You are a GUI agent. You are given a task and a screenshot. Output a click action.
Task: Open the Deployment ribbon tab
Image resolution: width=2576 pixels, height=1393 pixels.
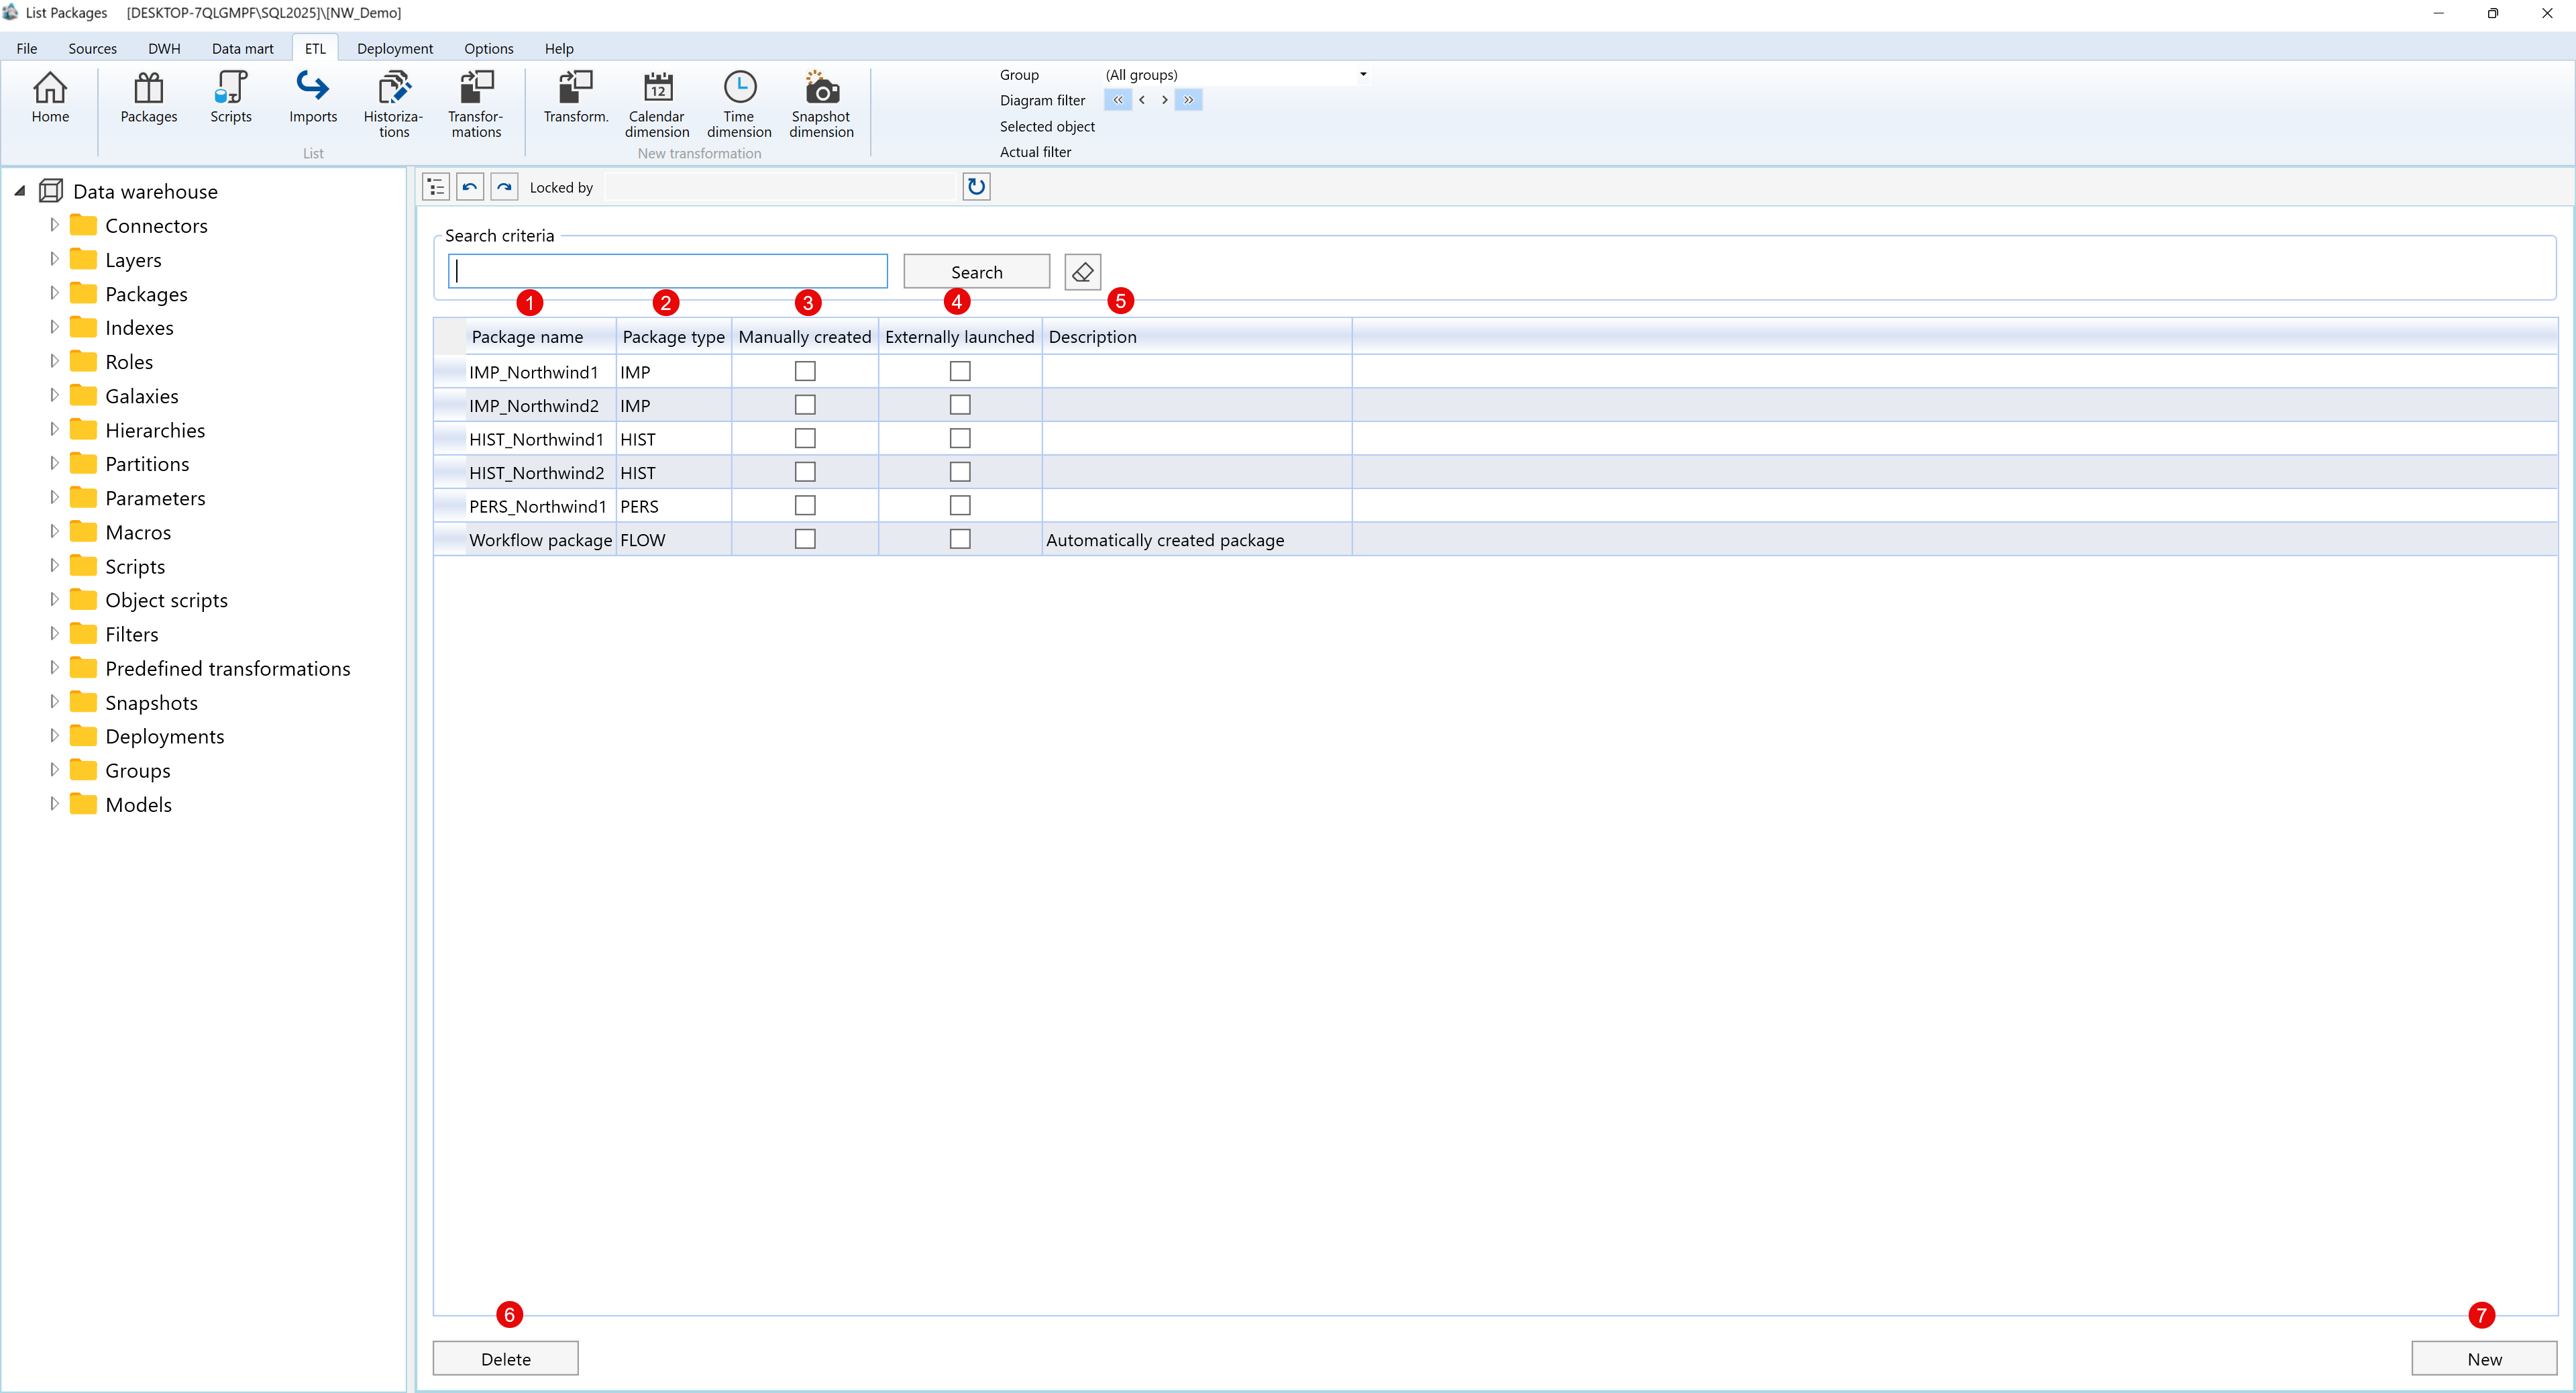pos(394,48)
